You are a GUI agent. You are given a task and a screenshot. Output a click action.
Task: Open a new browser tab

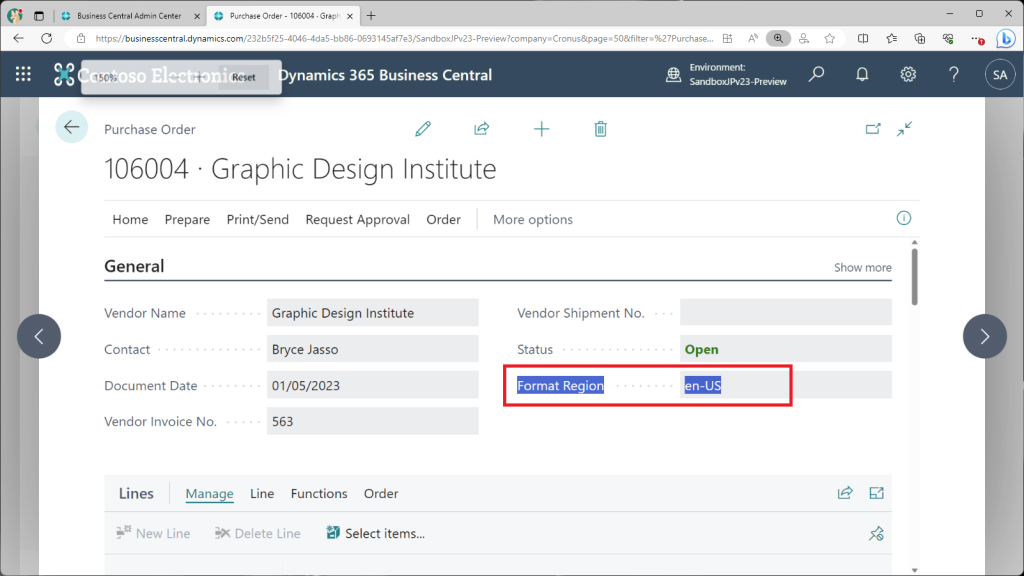click(371, 16)
